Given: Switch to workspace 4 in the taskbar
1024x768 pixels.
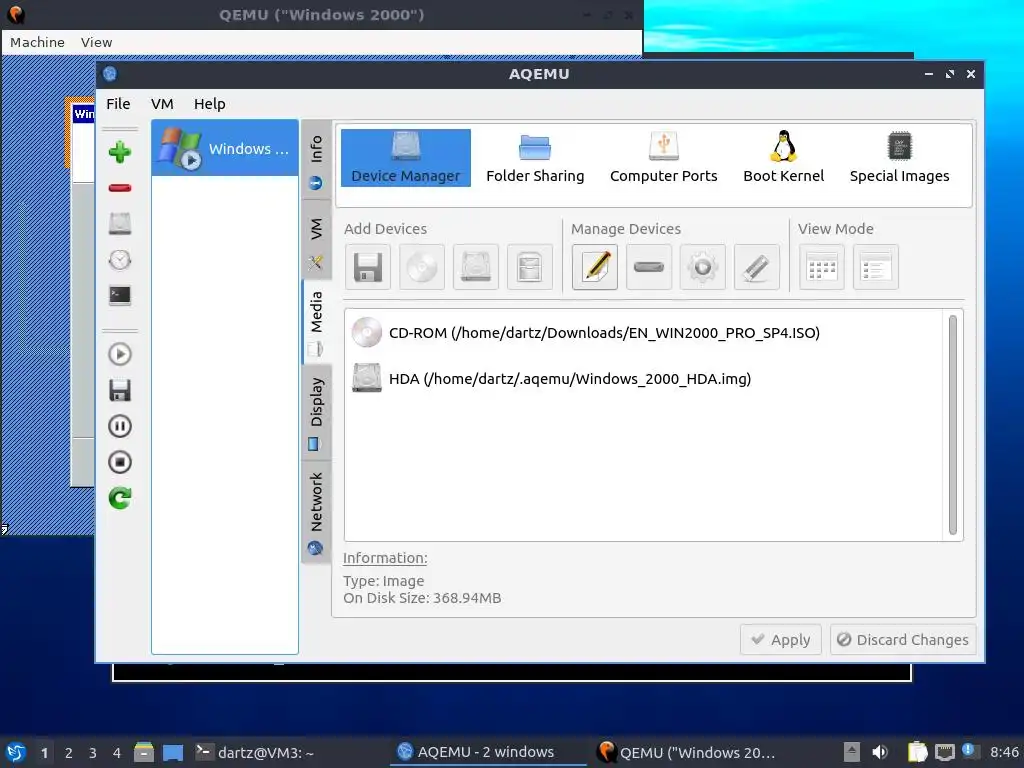Looking at the screenshot, I should tap(116, 753).
